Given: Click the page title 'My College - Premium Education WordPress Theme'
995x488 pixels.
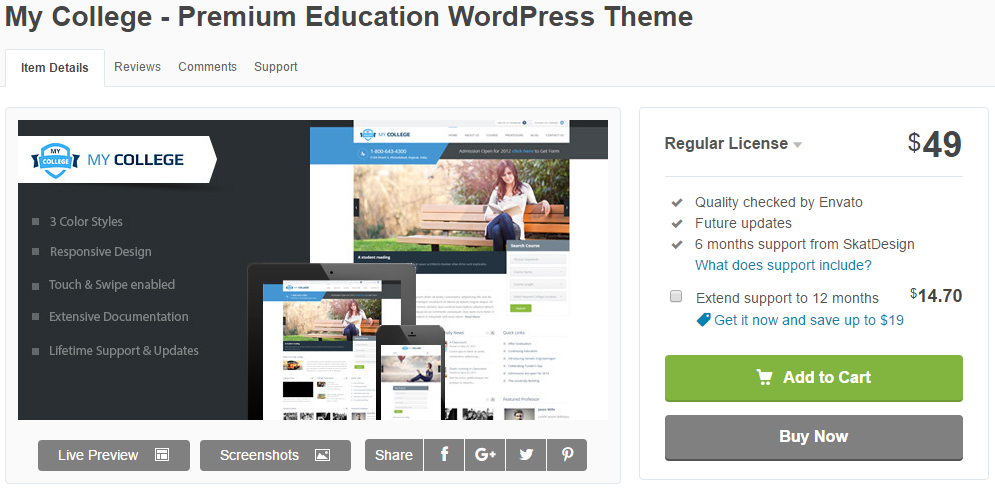Looking at the screenshot, I should [x=348, y=16].
